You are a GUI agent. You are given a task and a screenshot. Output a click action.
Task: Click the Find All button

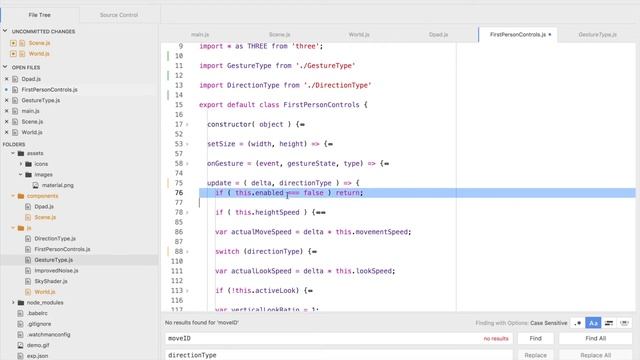pyautogui.click(x=596, y=338)
